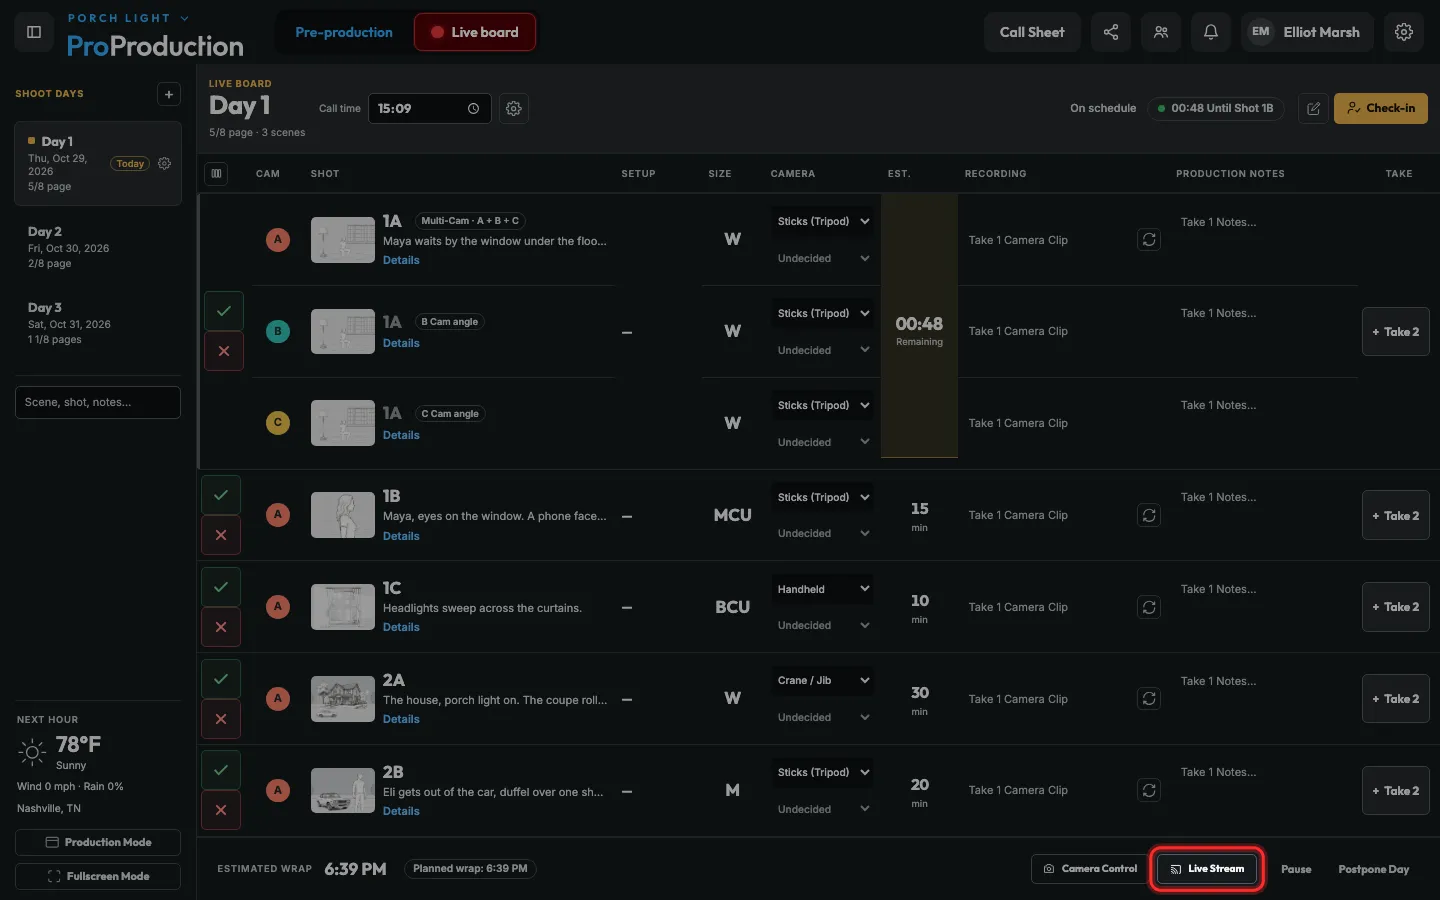
Task: Open the team members icon
Action: click(1161, 32)
